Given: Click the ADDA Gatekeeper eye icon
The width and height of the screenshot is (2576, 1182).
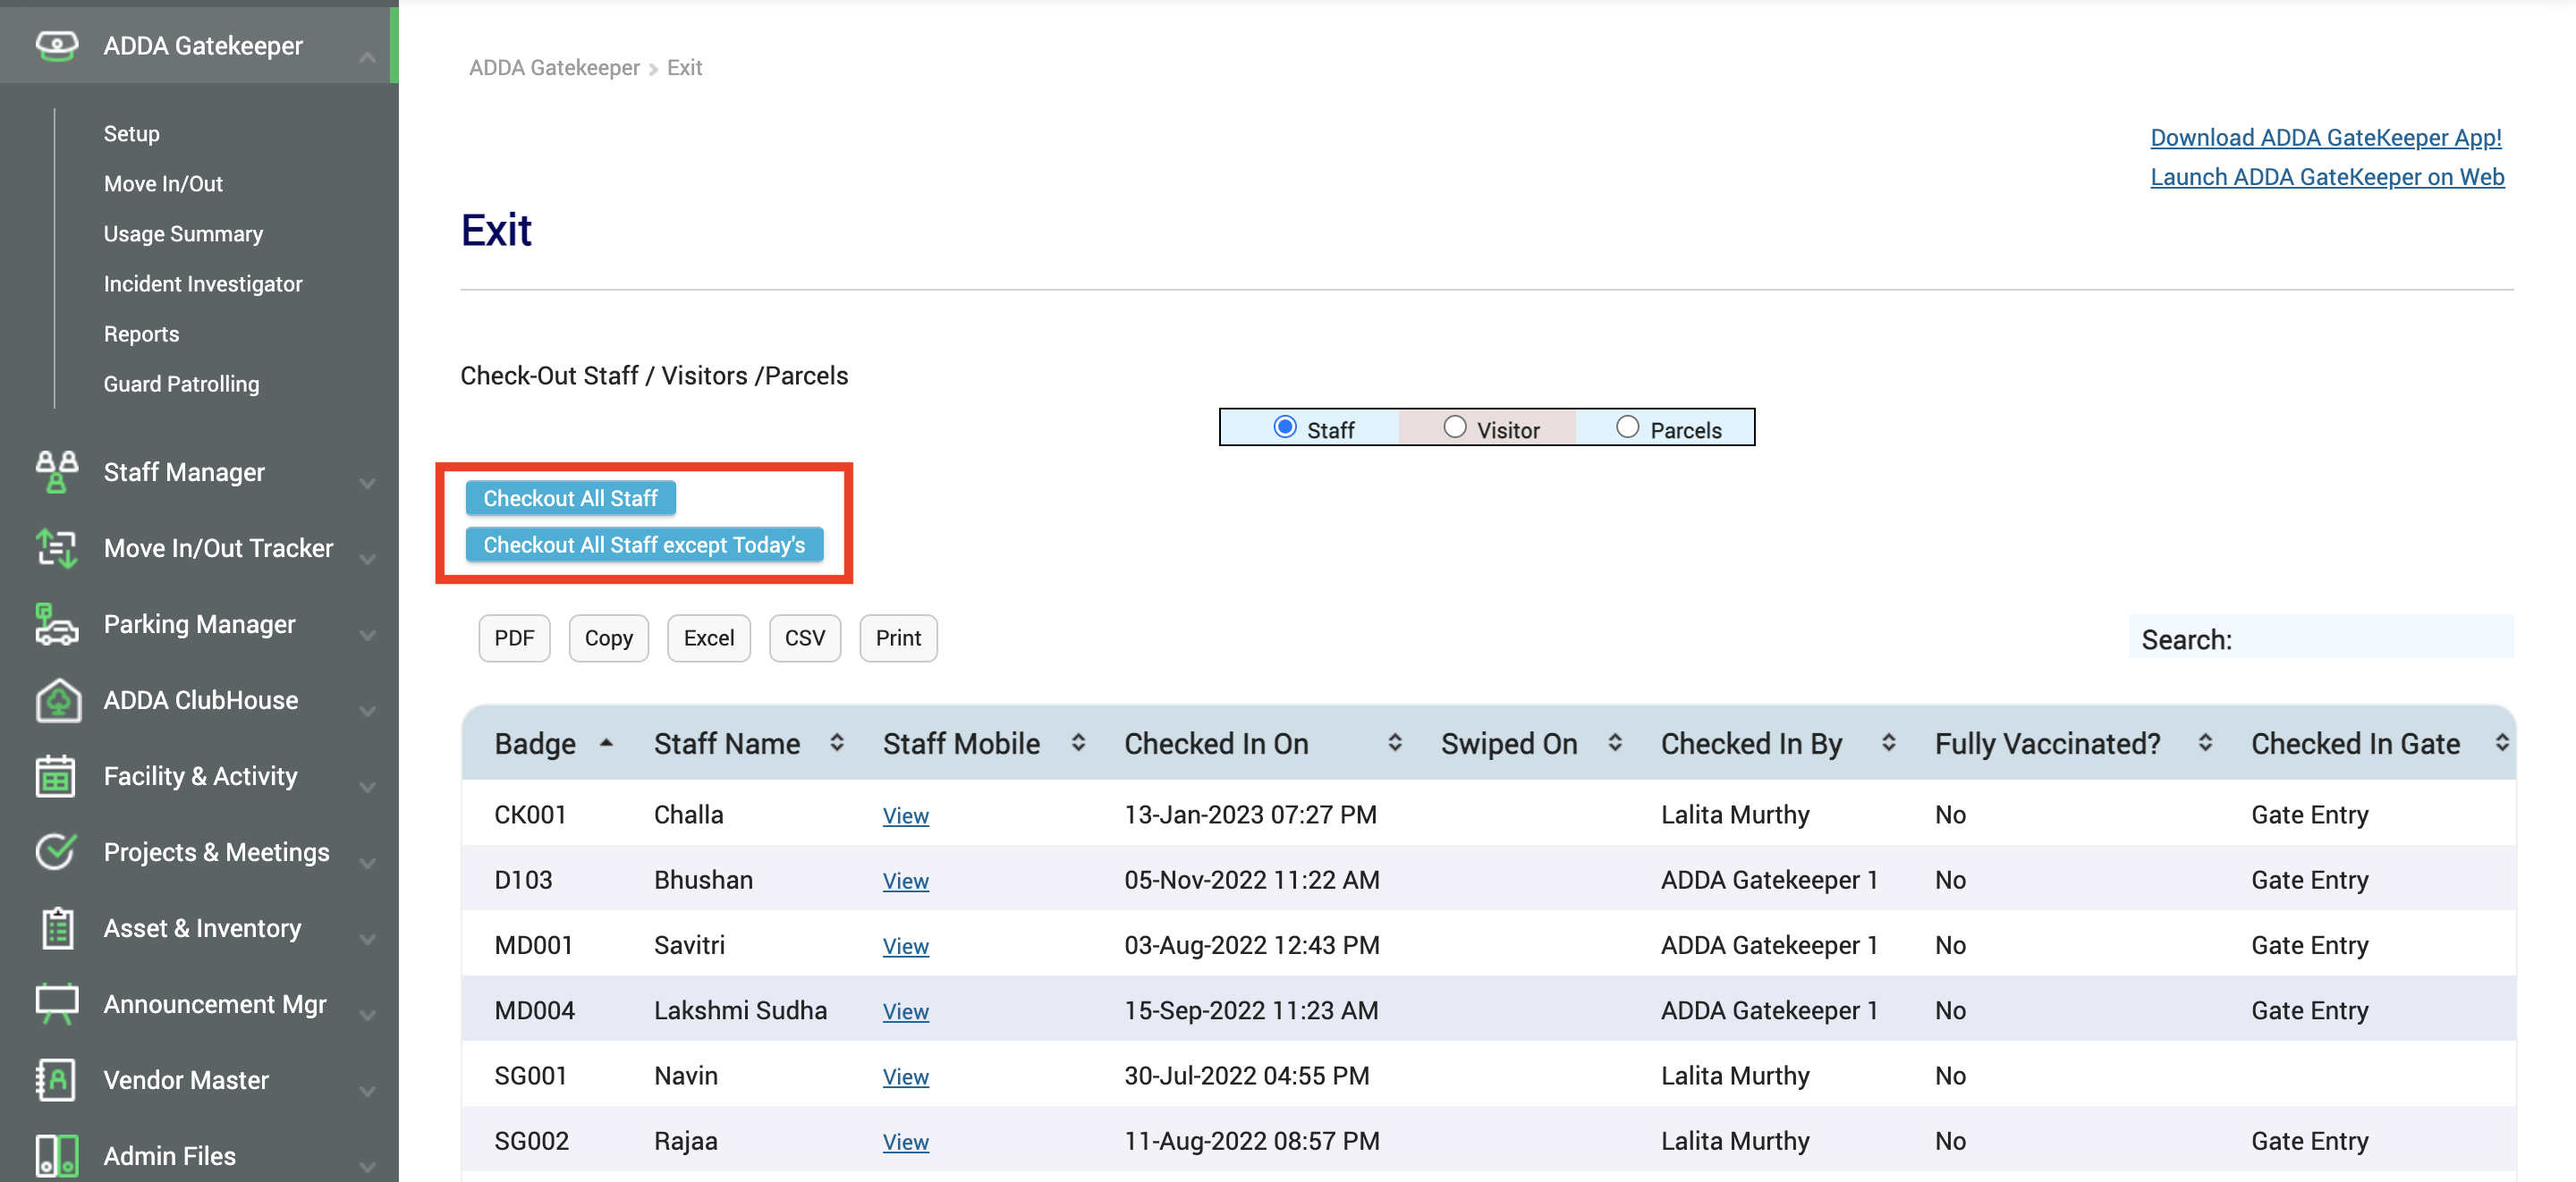Looking at the screenshot, I should 56,45.
